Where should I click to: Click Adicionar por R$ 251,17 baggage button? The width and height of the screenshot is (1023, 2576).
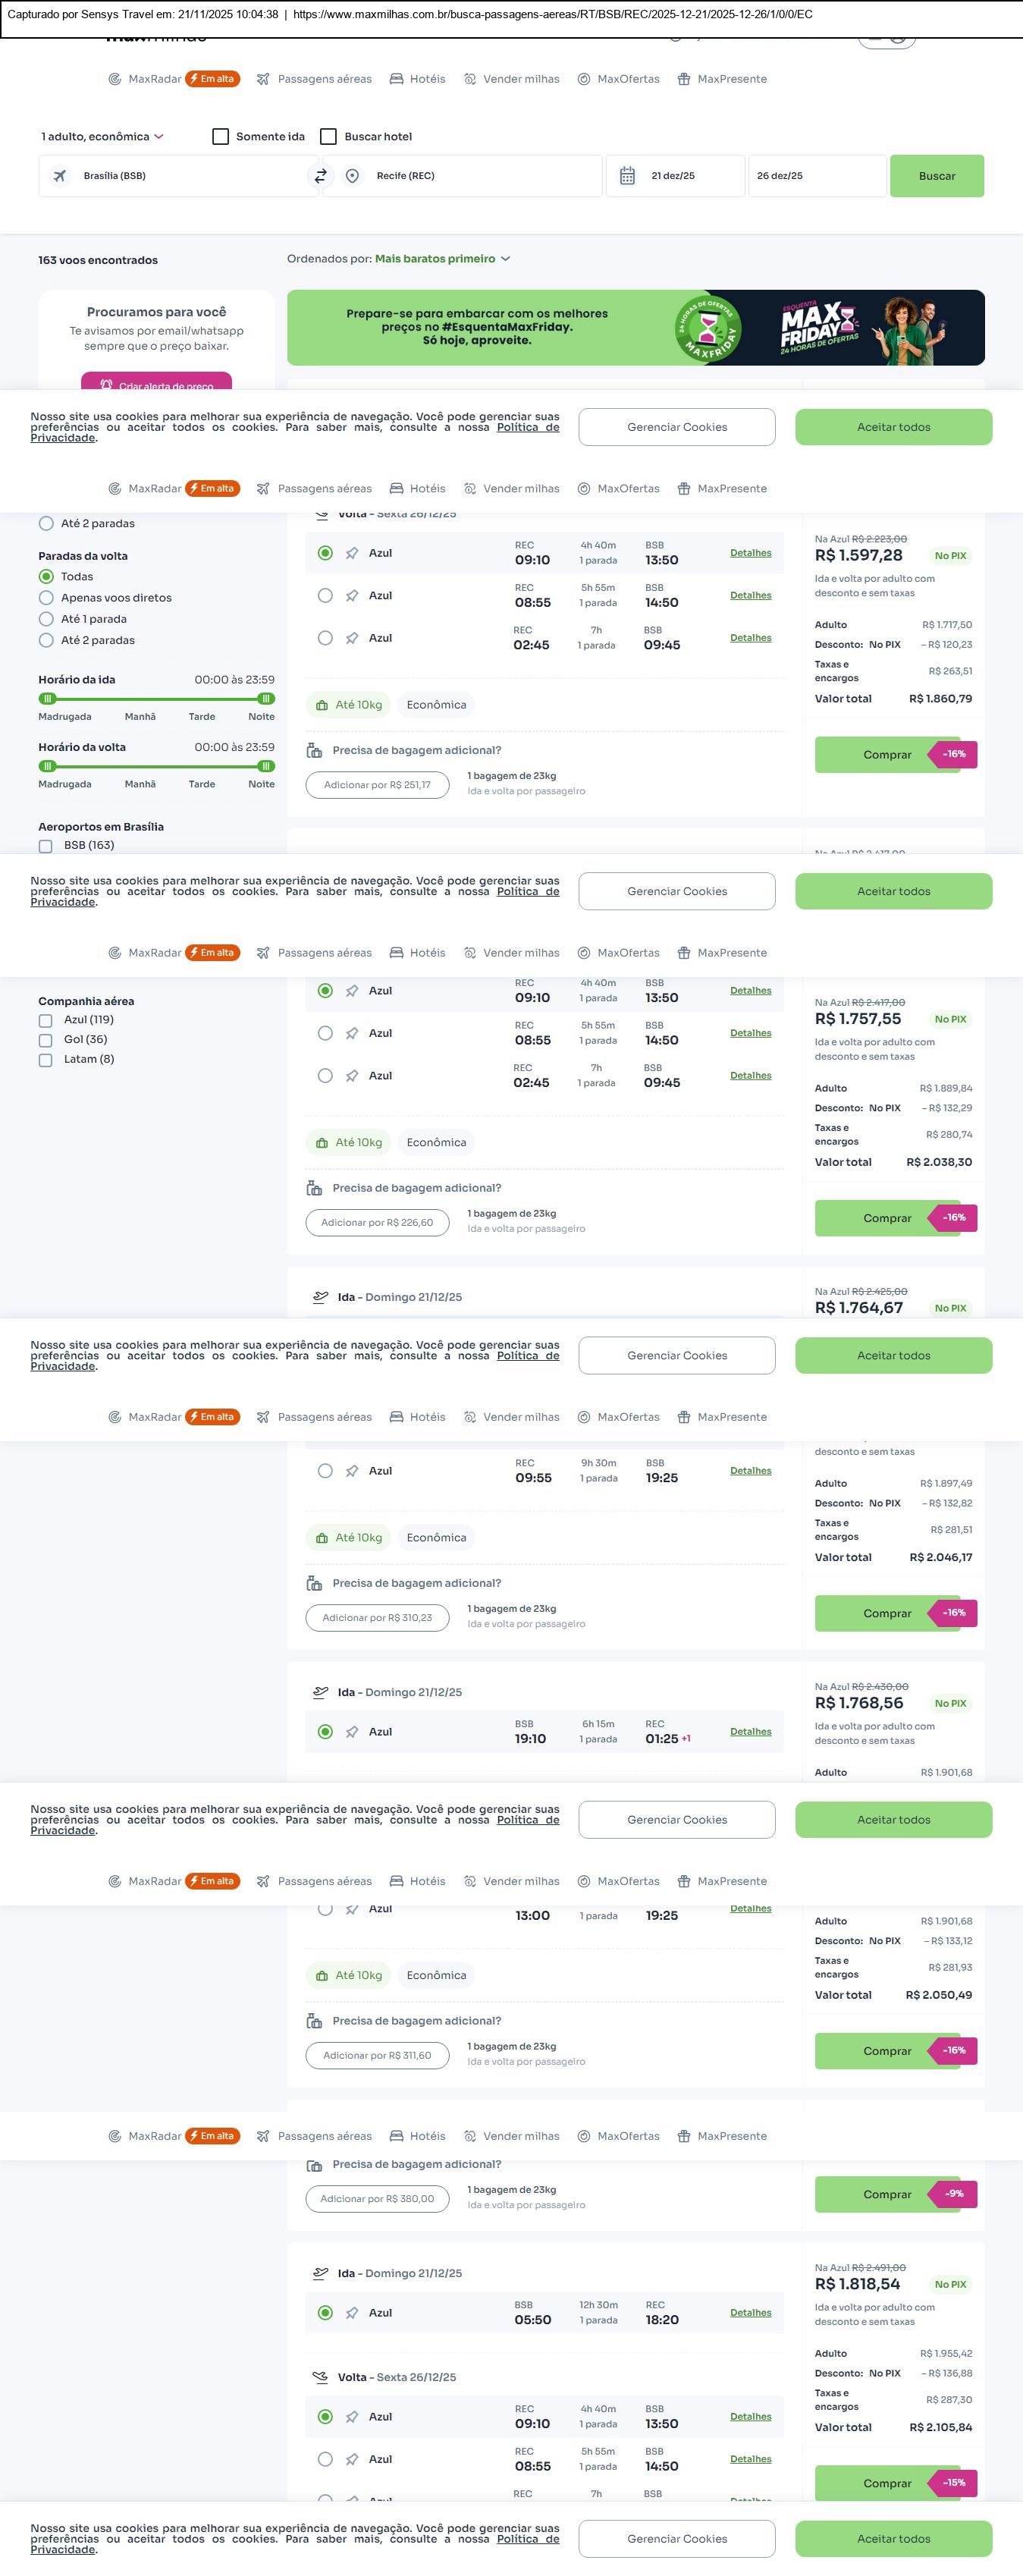coord(377,785)
